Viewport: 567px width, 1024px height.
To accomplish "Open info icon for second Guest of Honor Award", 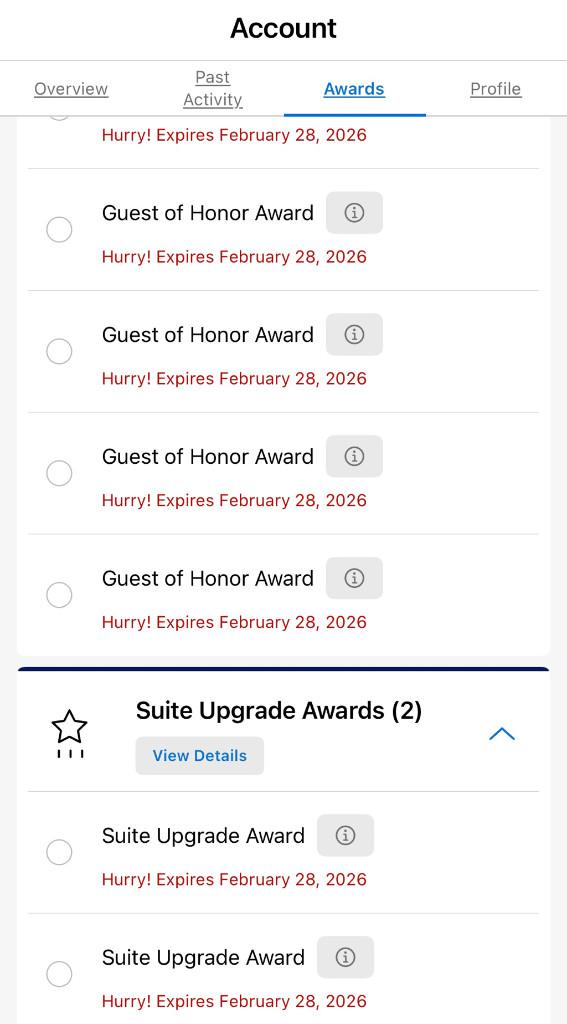I will click(x=354, y=334).
